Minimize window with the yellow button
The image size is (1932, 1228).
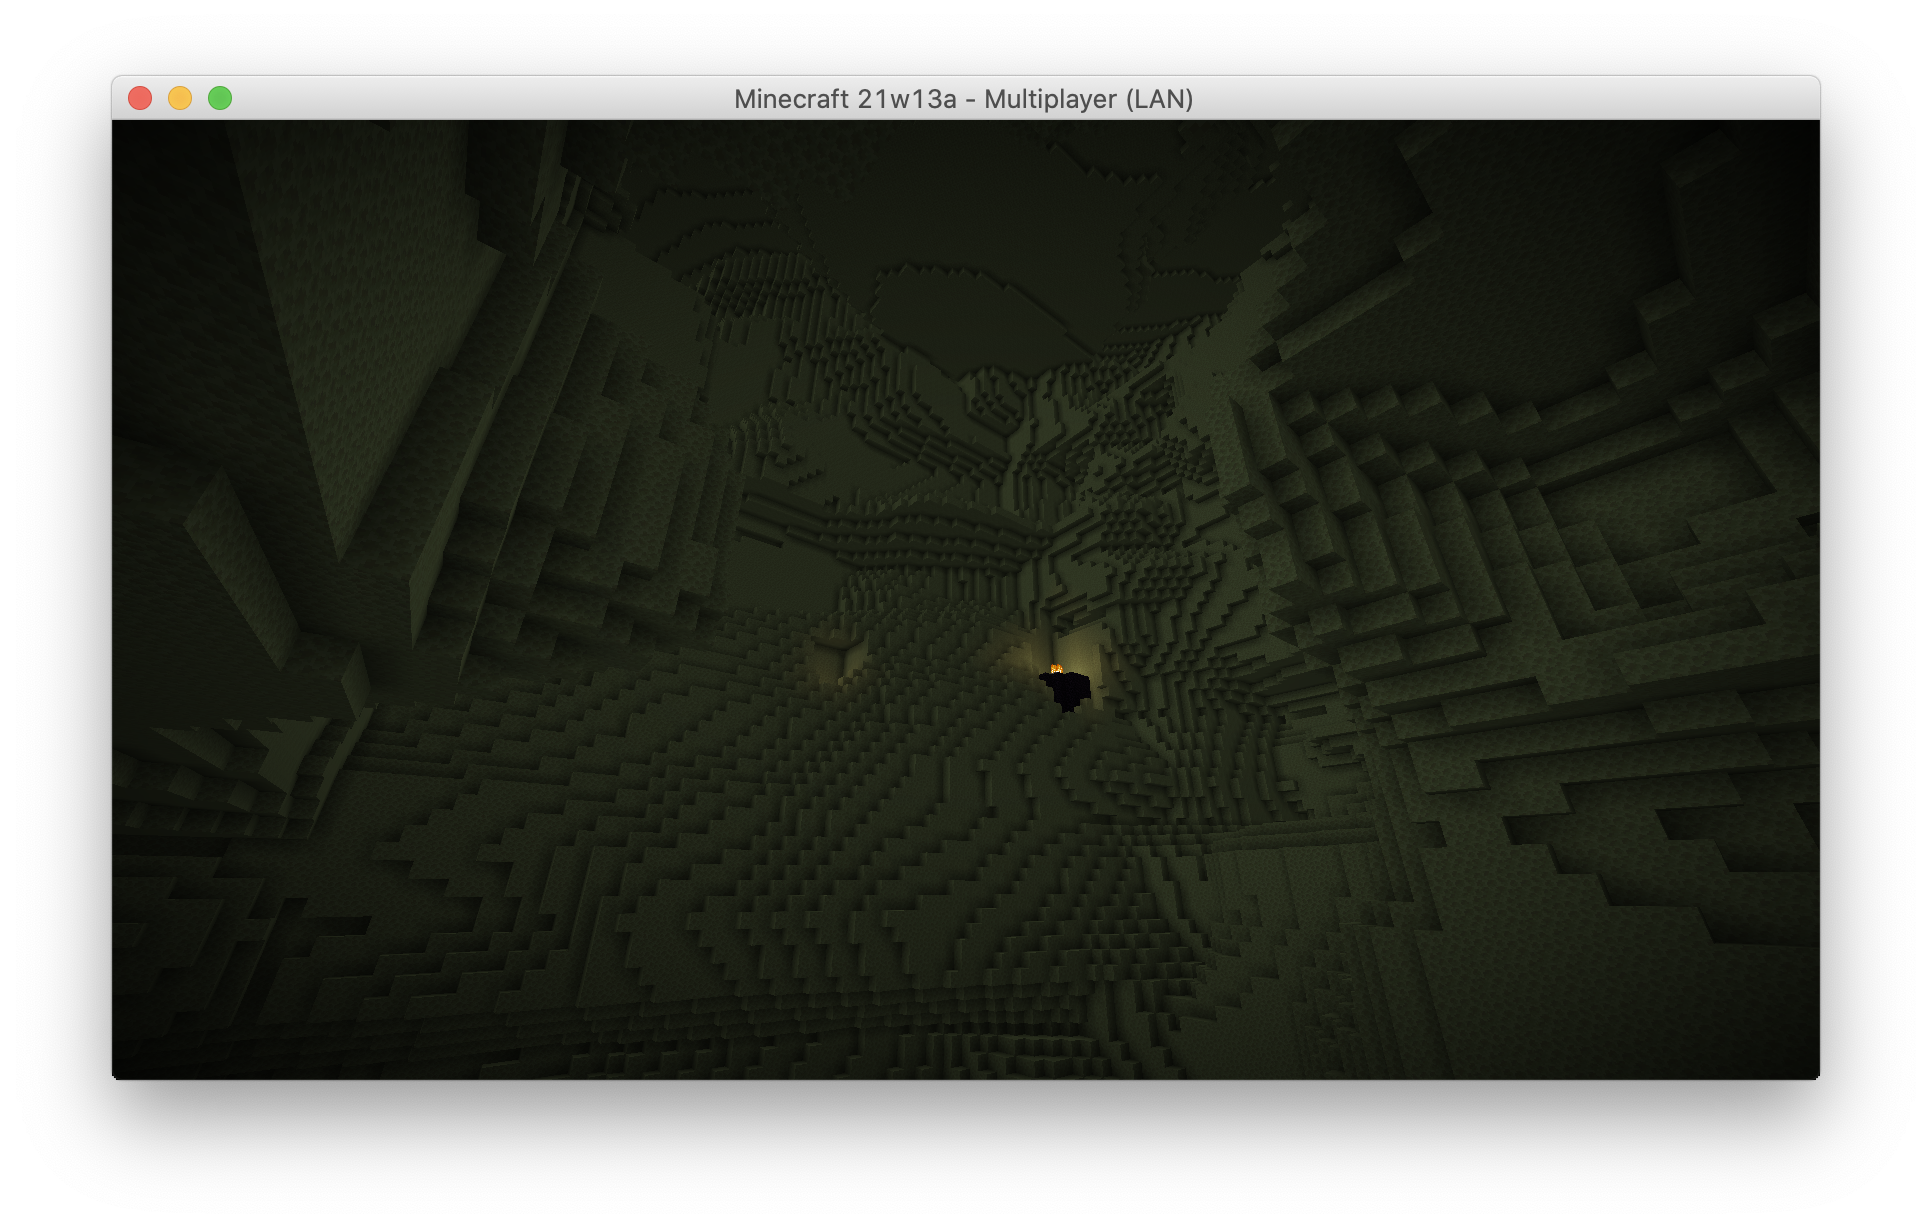[x=180, y=98]
